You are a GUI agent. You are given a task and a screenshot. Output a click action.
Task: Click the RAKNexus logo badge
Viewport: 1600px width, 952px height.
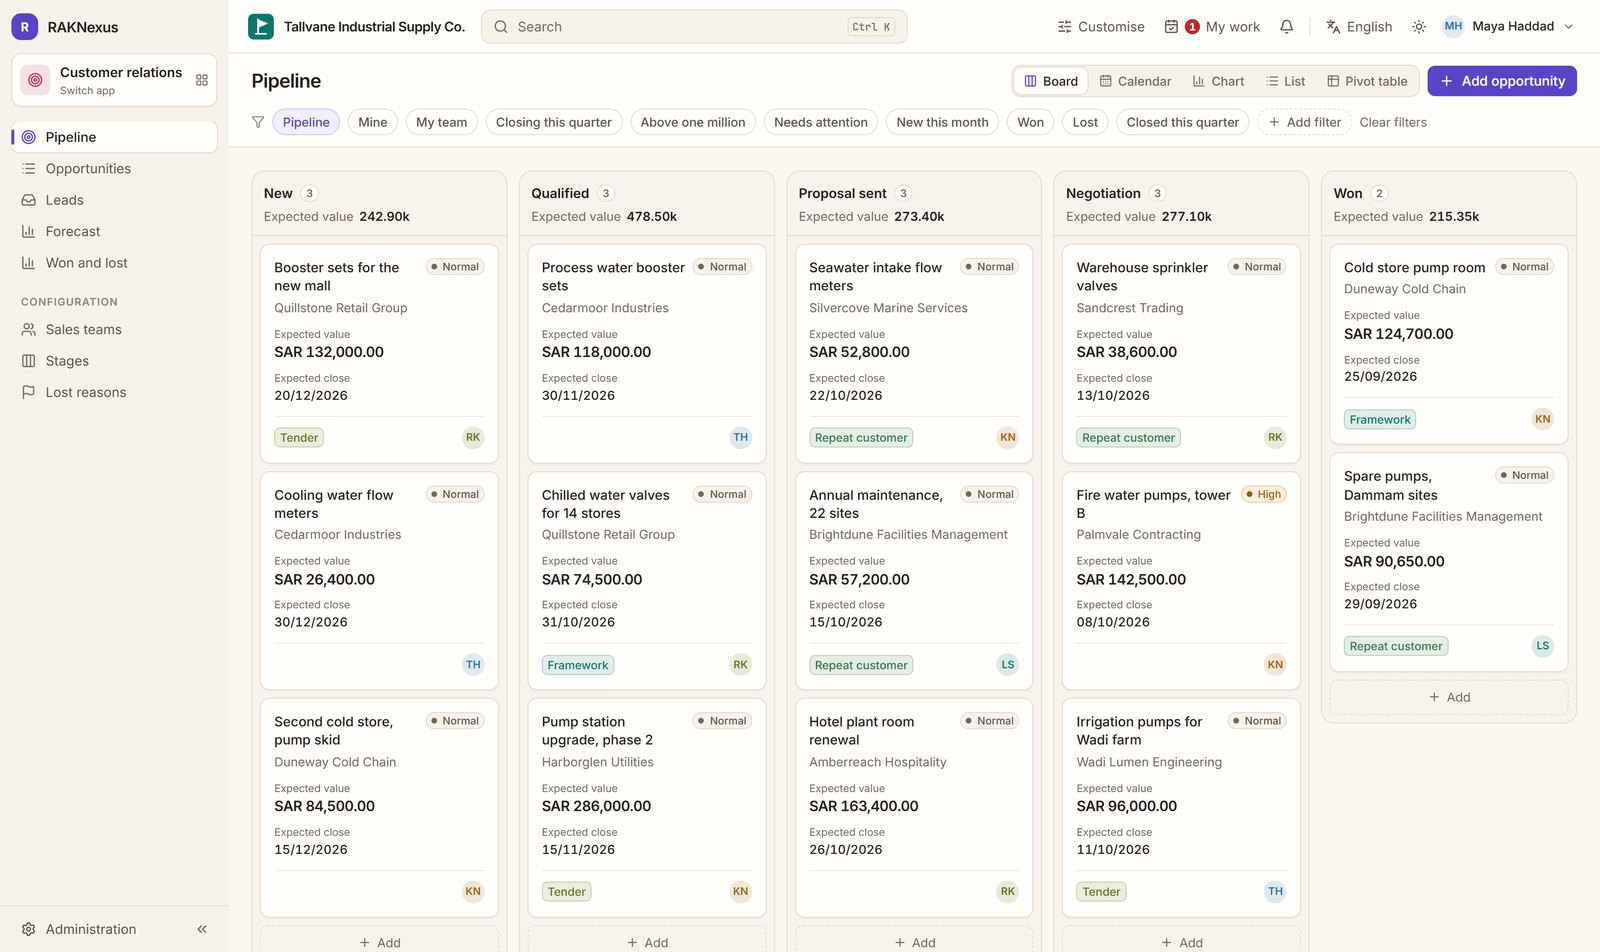click(25, 27)
